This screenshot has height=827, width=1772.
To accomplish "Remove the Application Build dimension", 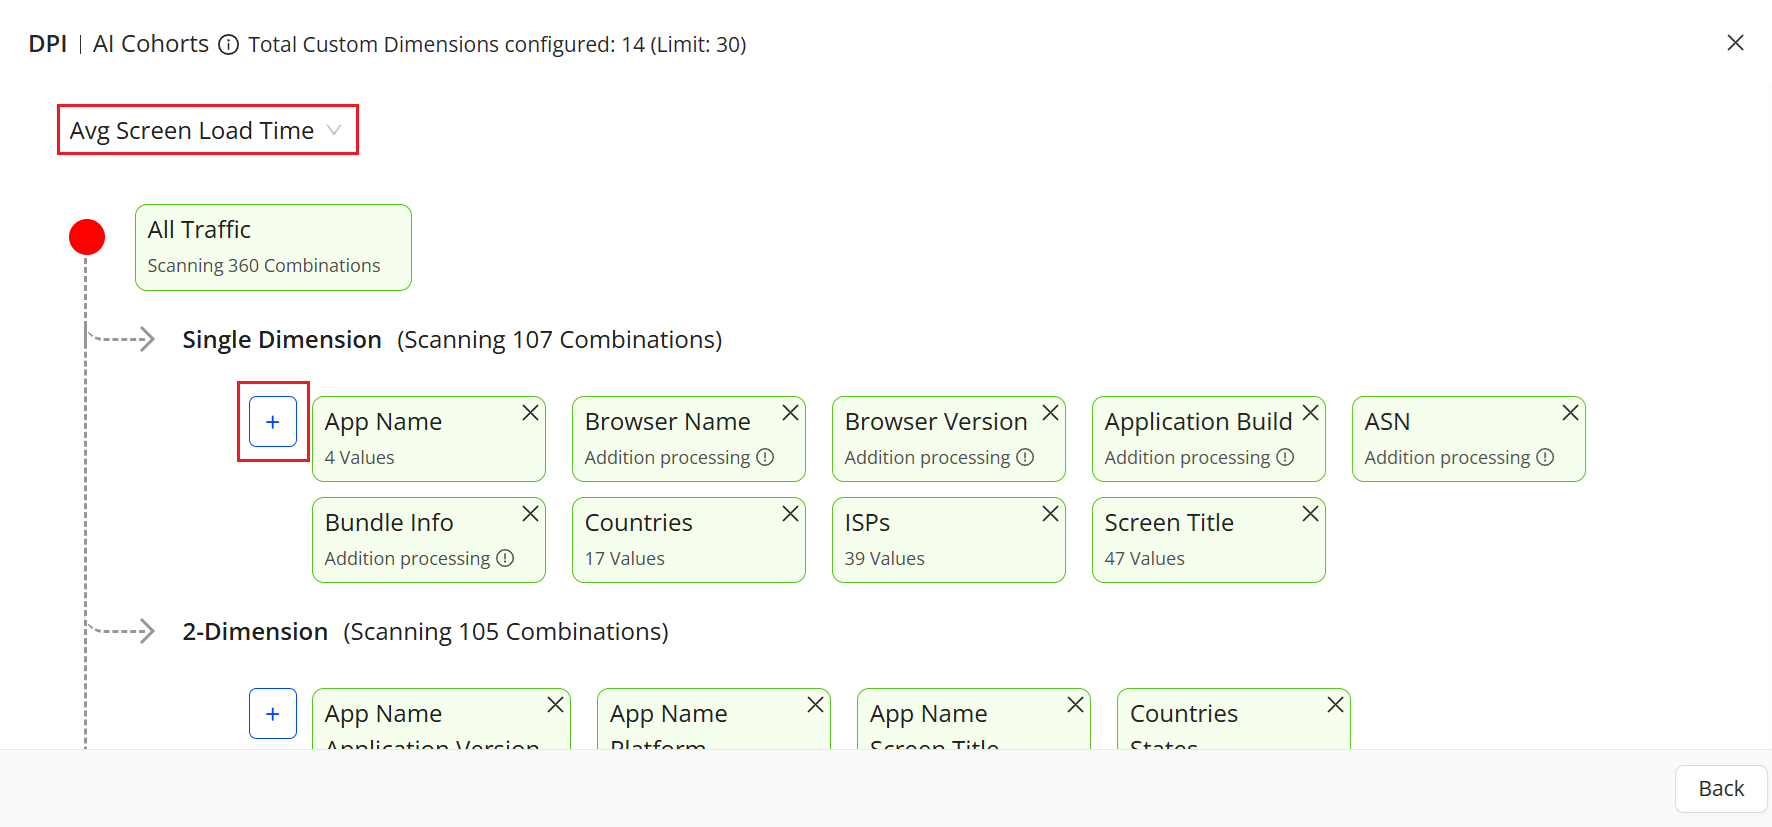I will click(1311, 413).
